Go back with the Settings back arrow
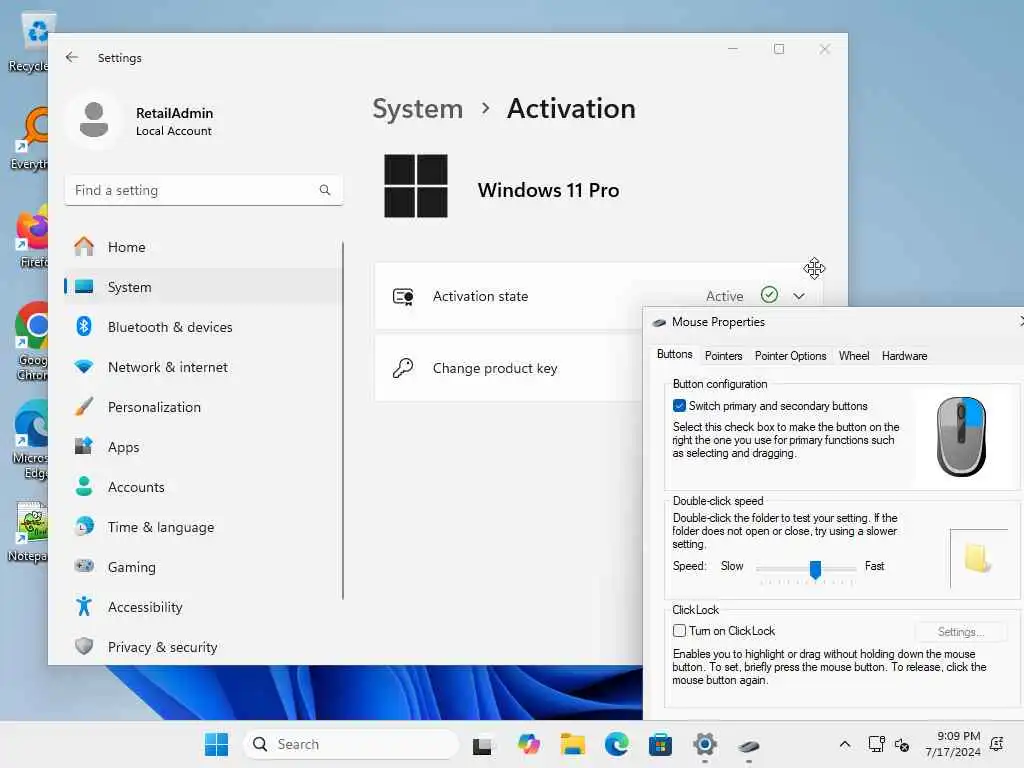This screenshot has height=768, width=1024. pos(72,57)
